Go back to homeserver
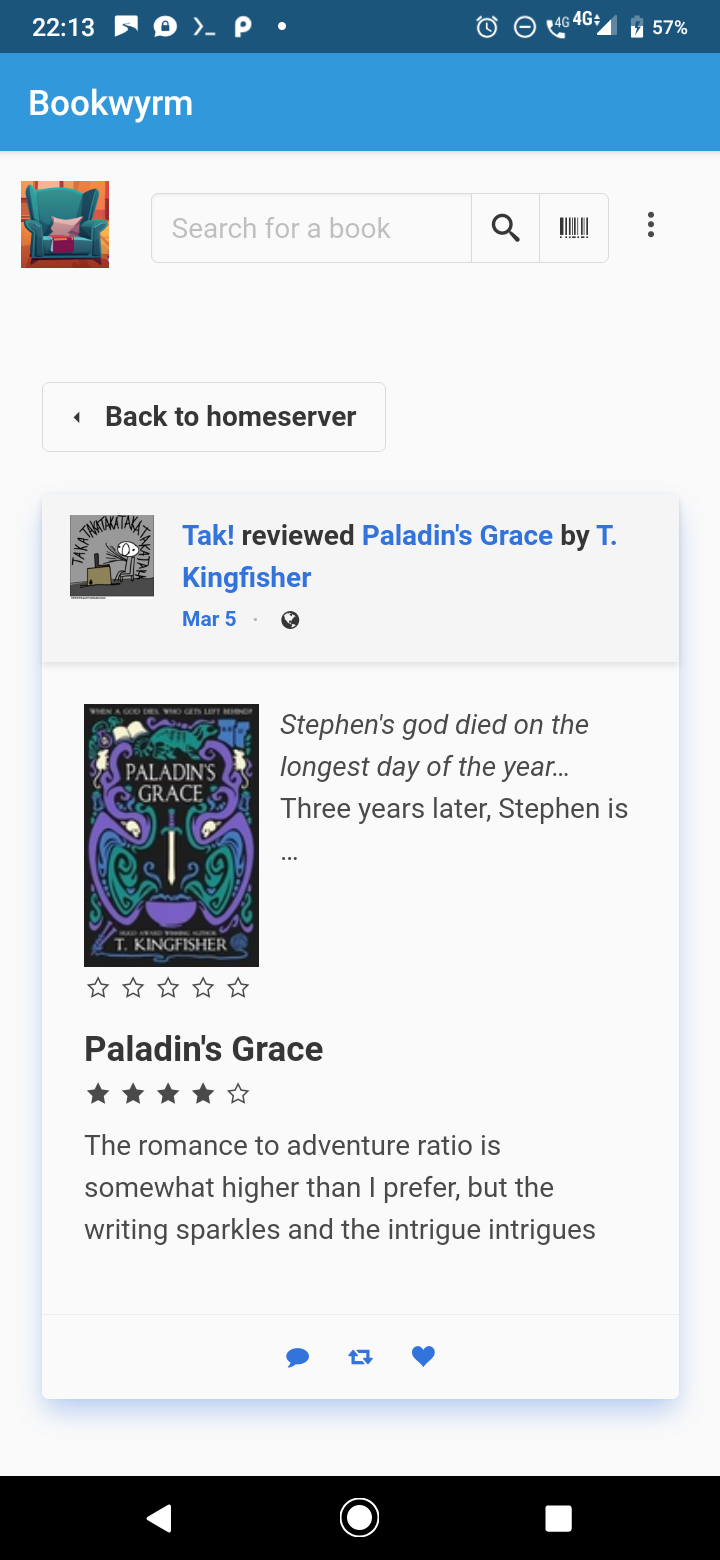 click(214, 417)
